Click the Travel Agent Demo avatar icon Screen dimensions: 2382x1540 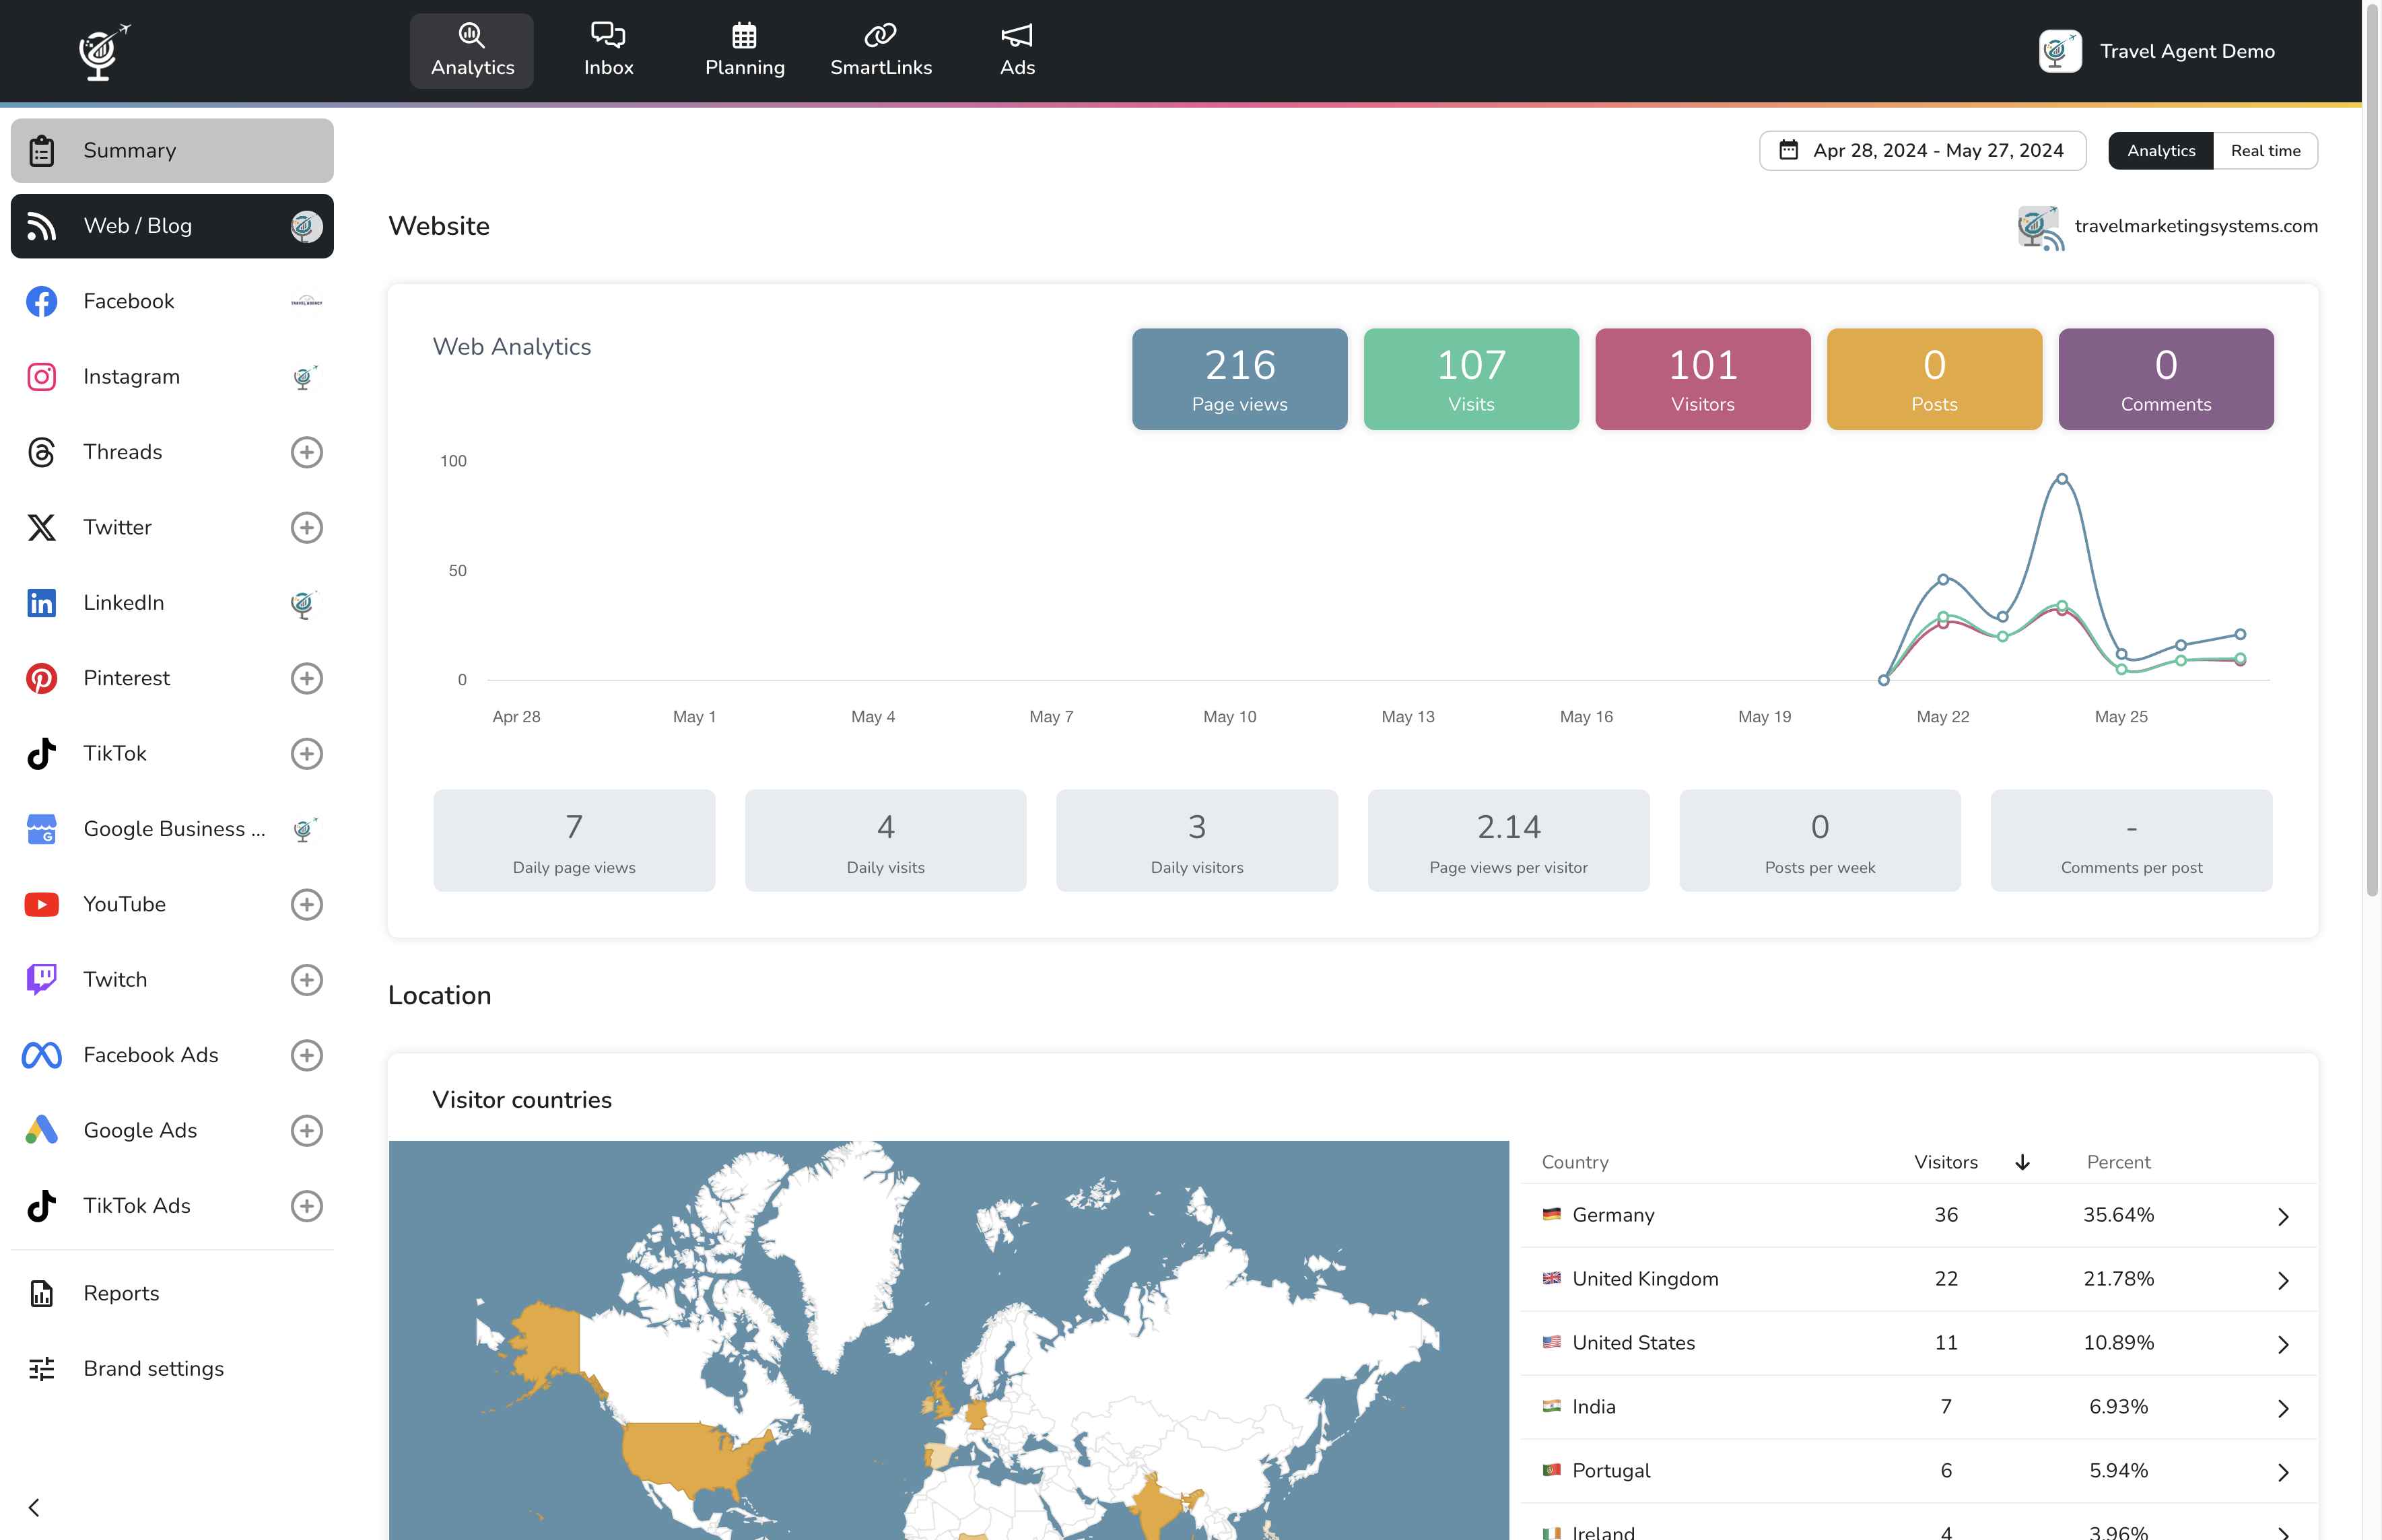(2060, 51)
